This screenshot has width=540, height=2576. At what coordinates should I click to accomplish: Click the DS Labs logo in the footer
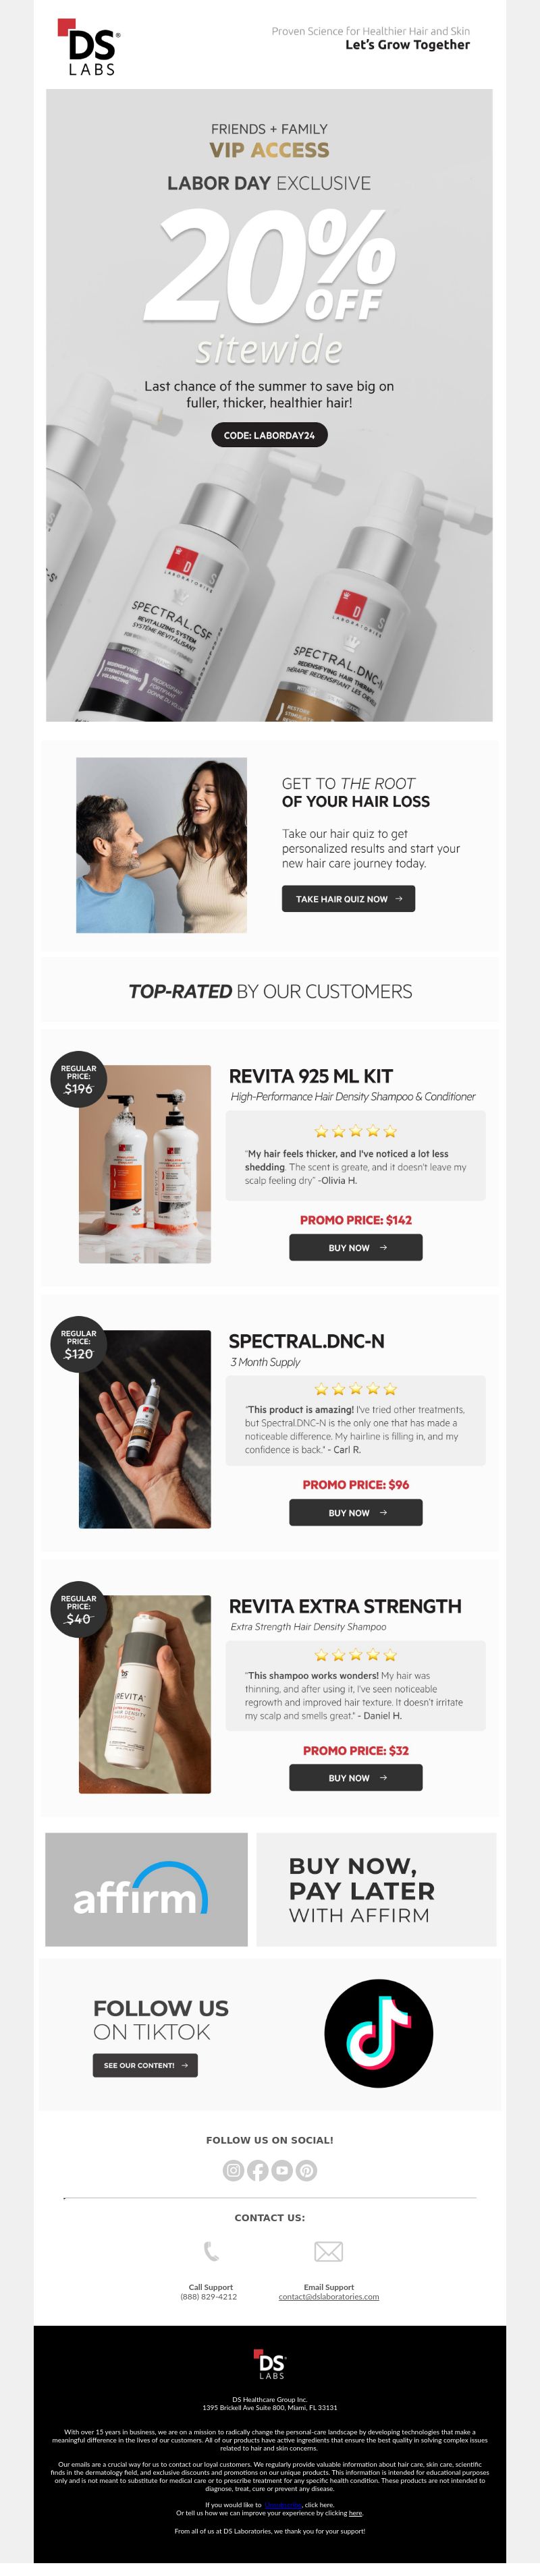pos(270,2364)
